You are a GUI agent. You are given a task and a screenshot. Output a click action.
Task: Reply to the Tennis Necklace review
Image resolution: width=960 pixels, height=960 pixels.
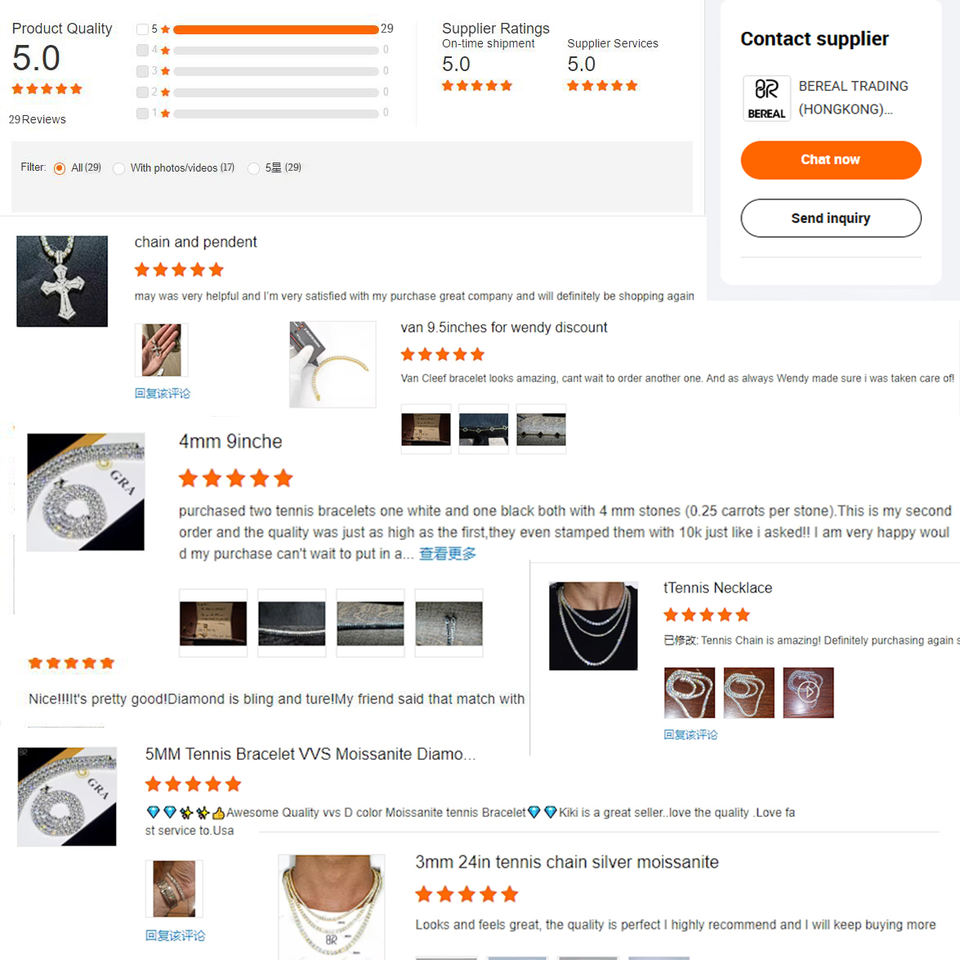click(690, 734)
